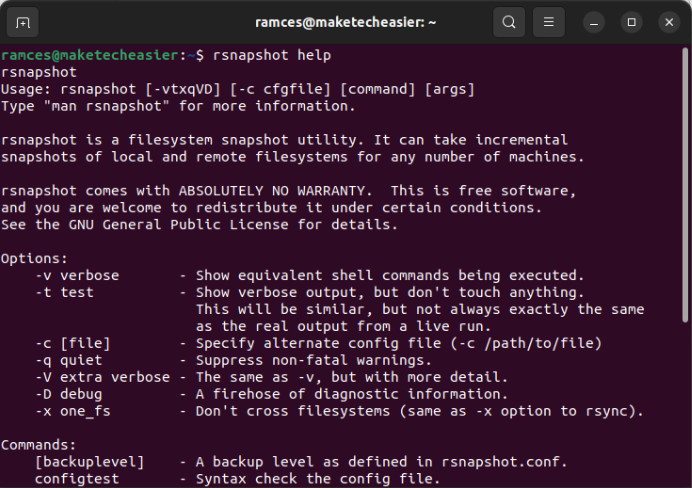Click the vertical scrollbar thumb
Image resolution: width=692 pixels, height=488 pixels.
tap(685, 184)
